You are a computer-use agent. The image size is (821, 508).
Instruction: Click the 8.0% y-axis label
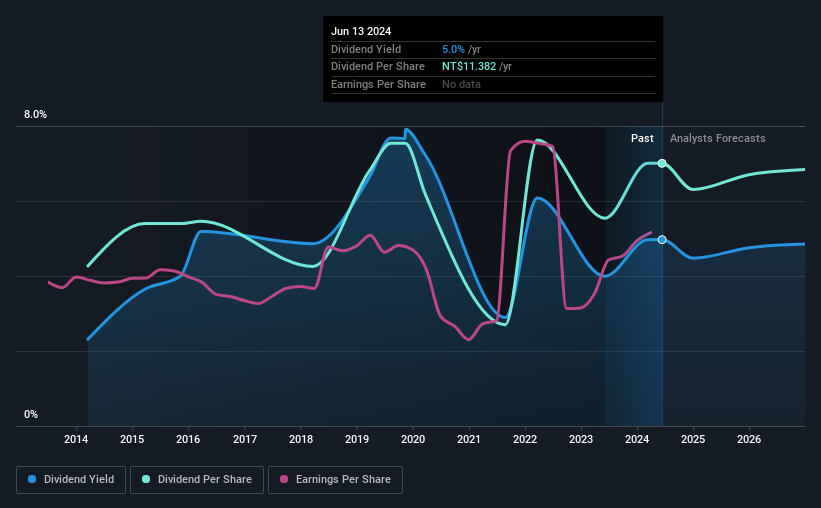click(x=35, y=115)
